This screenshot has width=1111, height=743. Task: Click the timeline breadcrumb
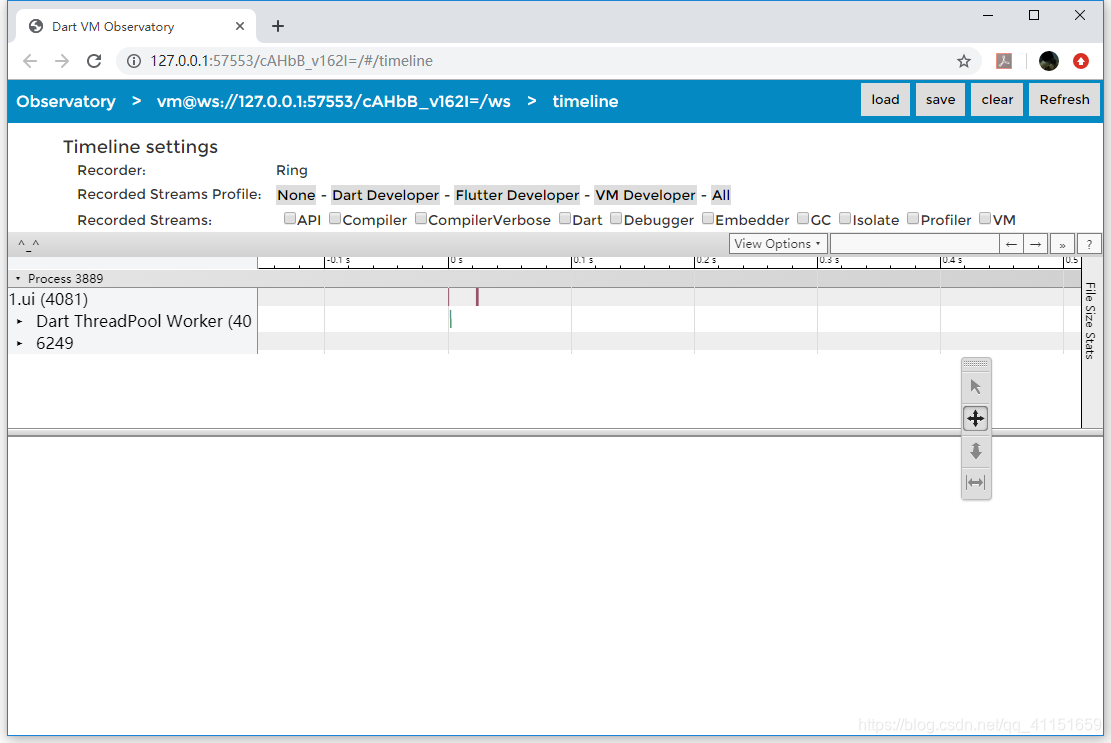(x=585, y=101)
